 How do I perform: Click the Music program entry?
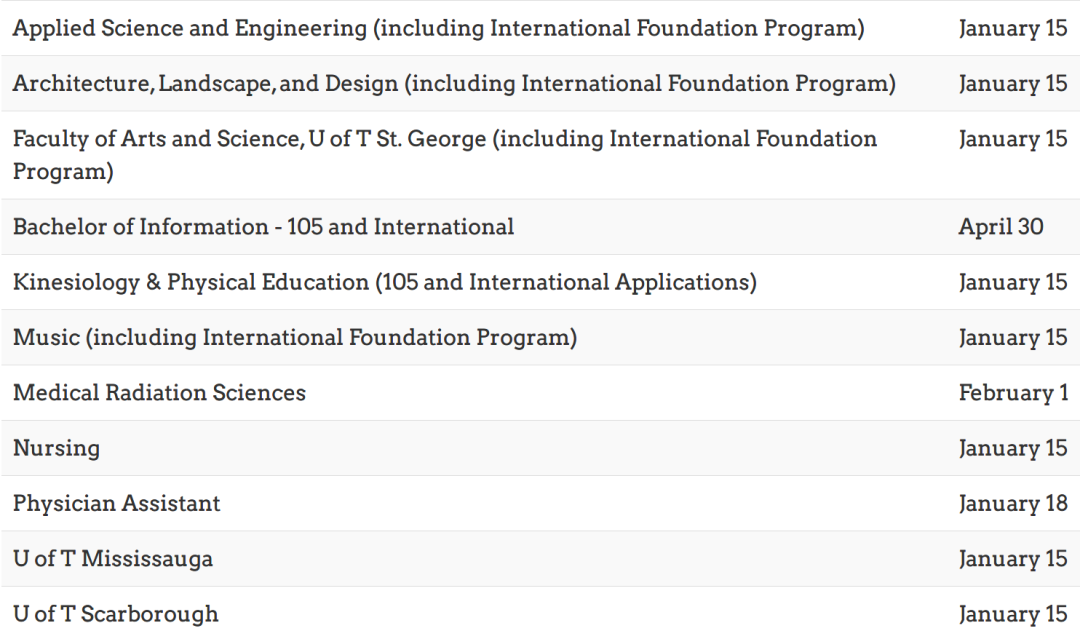tap(295, 338)
